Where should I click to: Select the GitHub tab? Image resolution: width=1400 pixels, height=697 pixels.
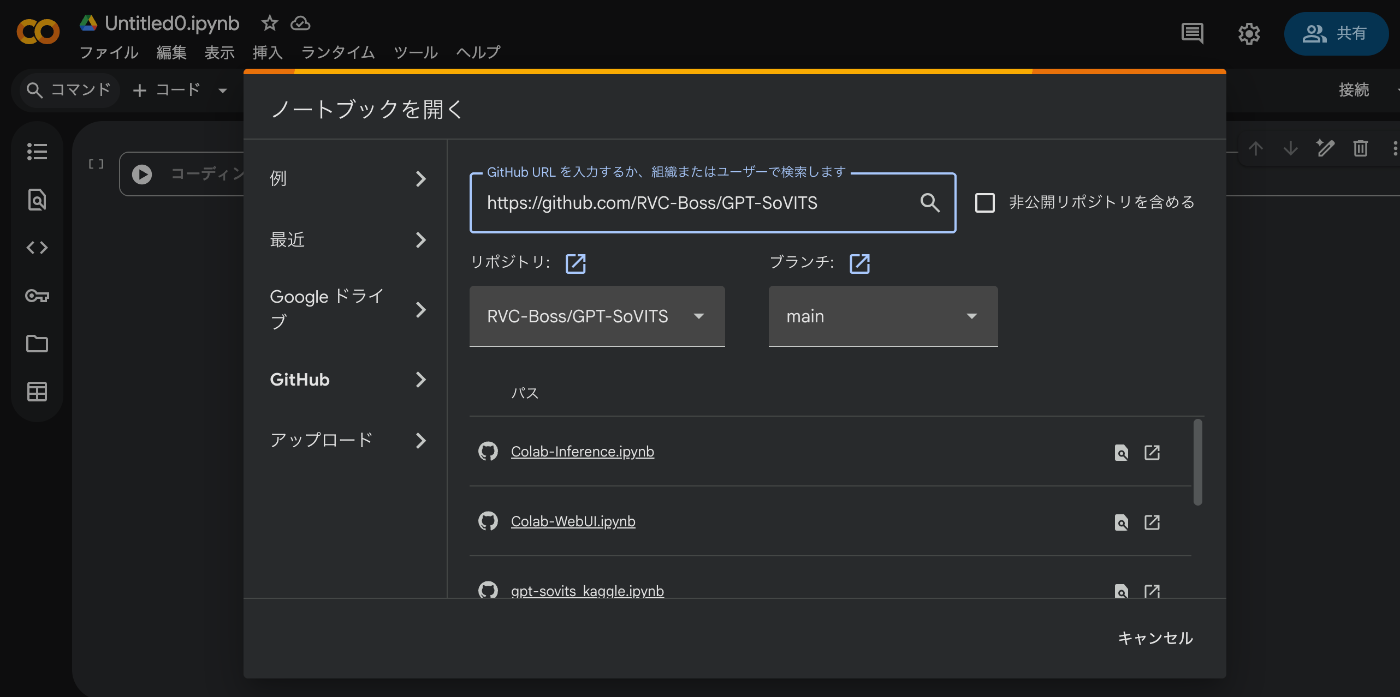[347, 380]
